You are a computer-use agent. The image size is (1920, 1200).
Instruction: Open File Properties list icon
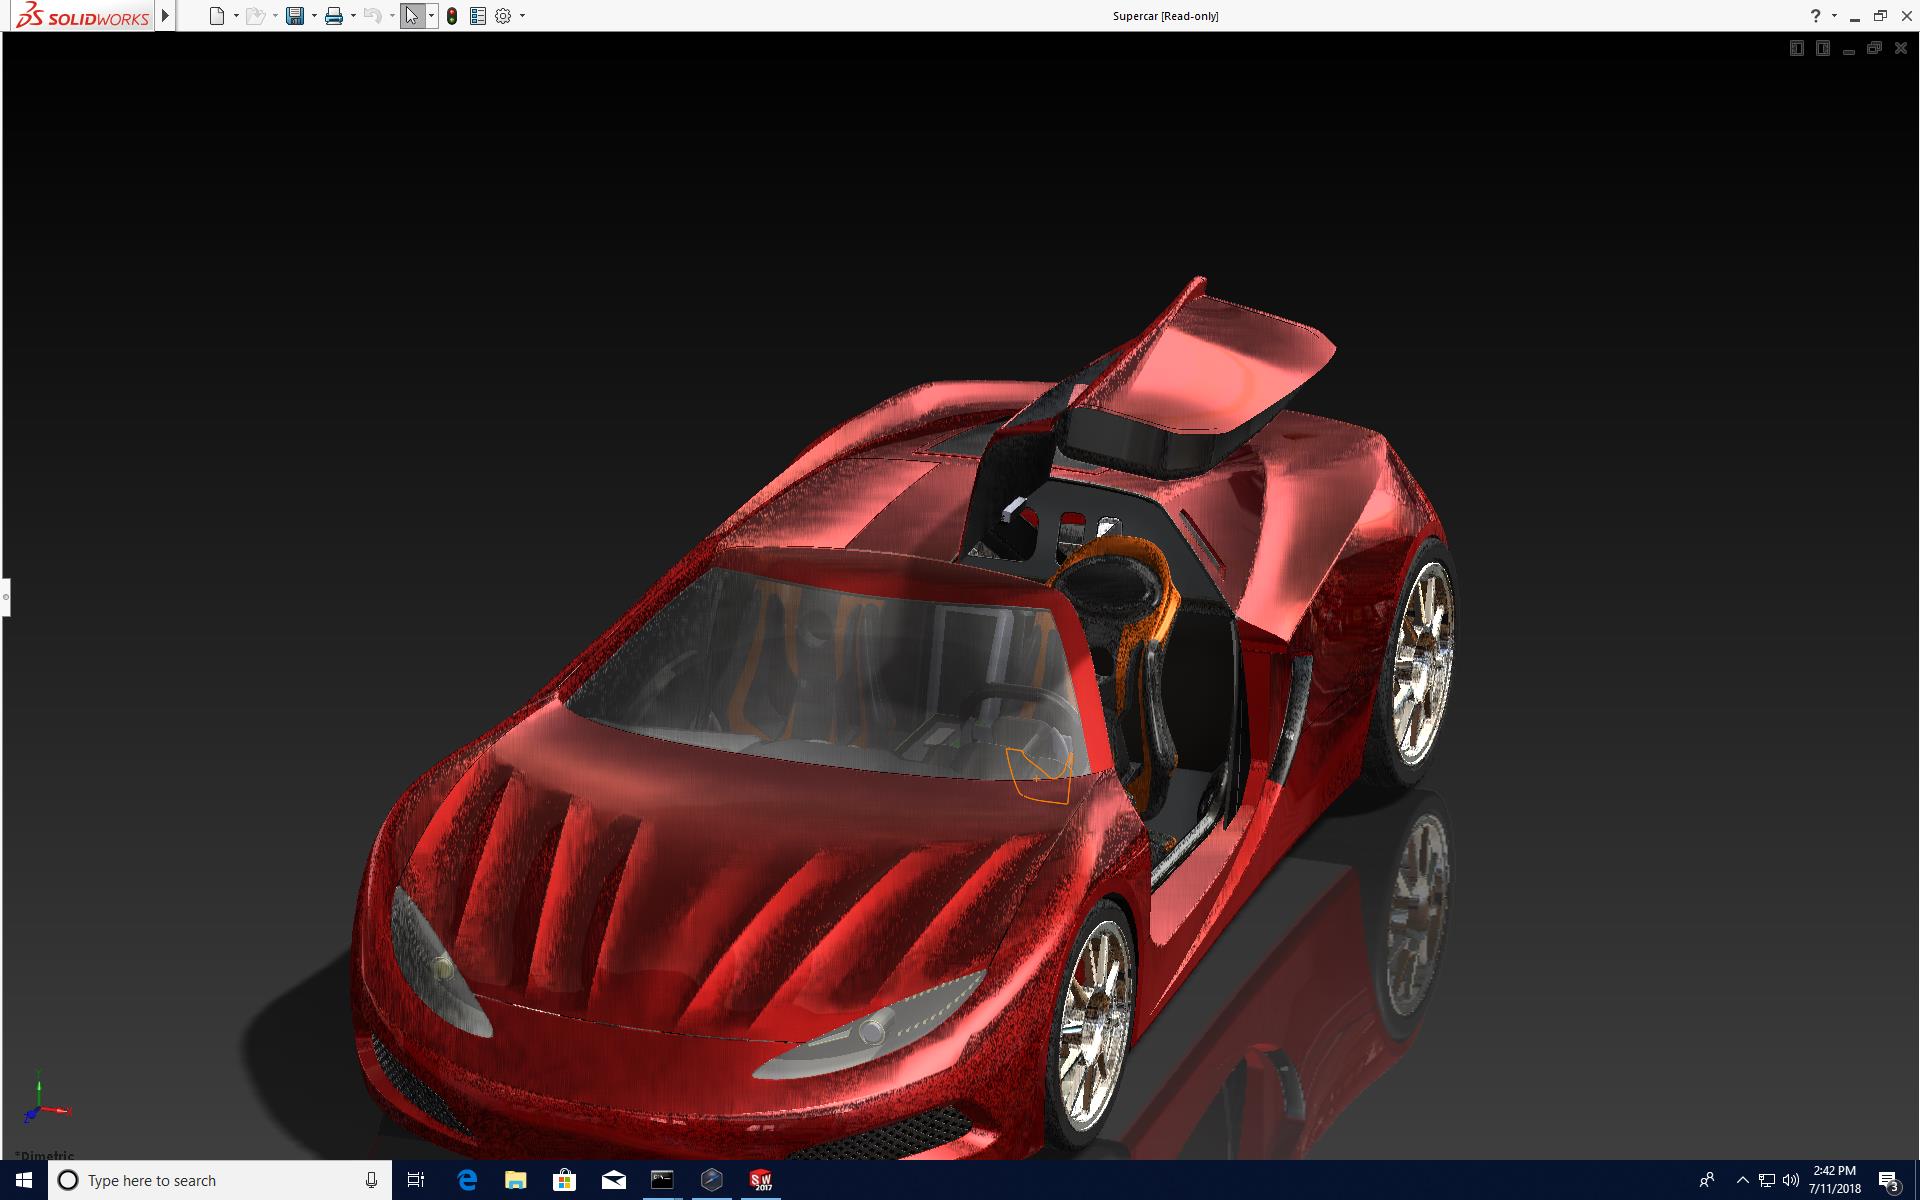(x=478, y=16)
